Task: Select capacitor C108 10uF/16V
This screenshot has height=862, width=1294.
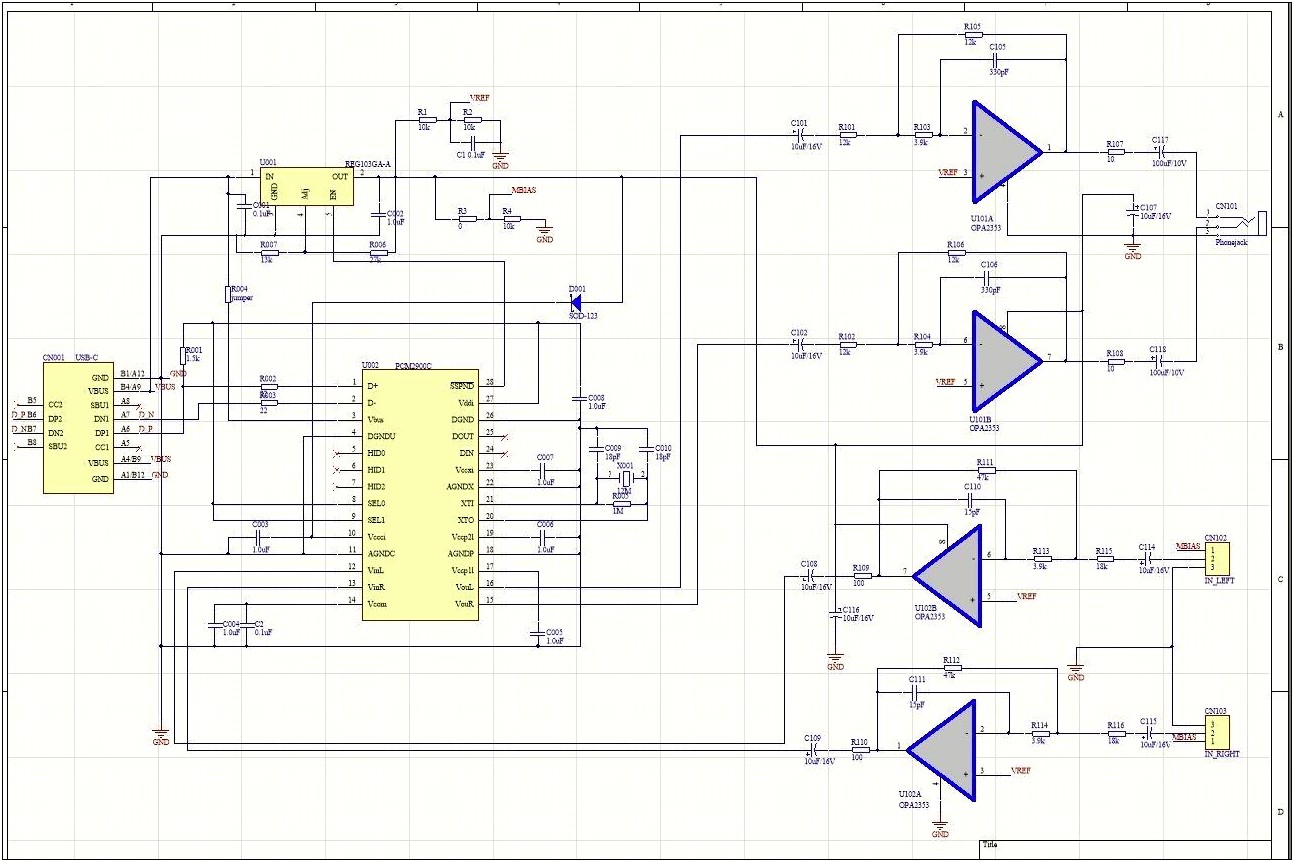Action: coord(810,575)
